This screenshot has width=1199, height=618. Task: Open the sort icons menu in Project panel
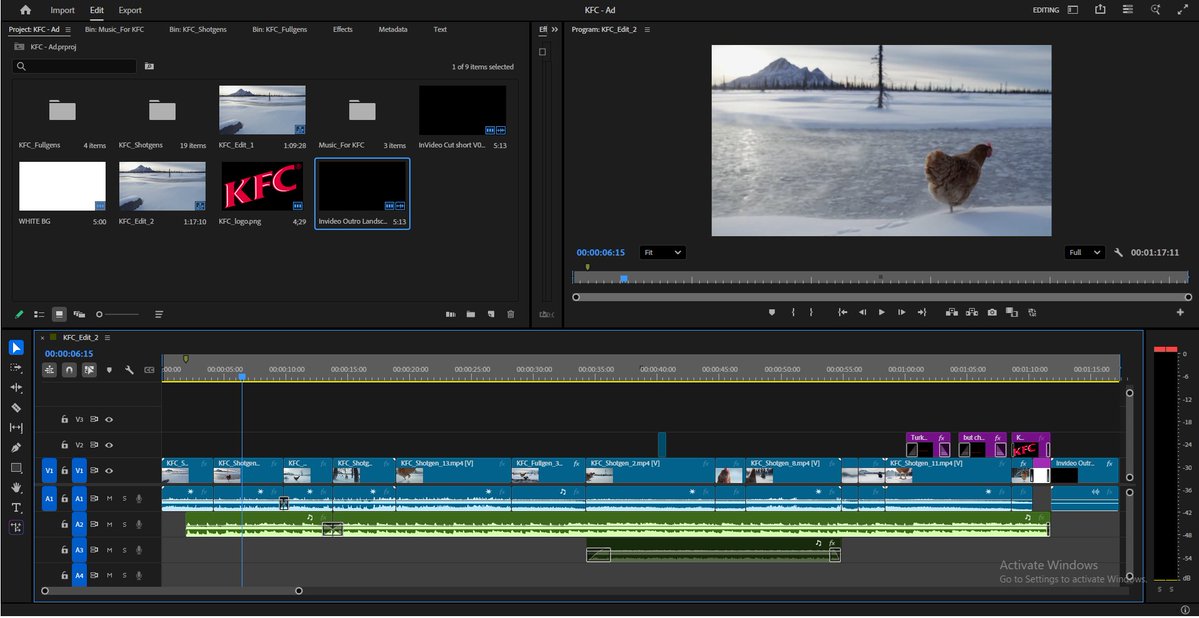pyautogui.click(x=159, y=314)
